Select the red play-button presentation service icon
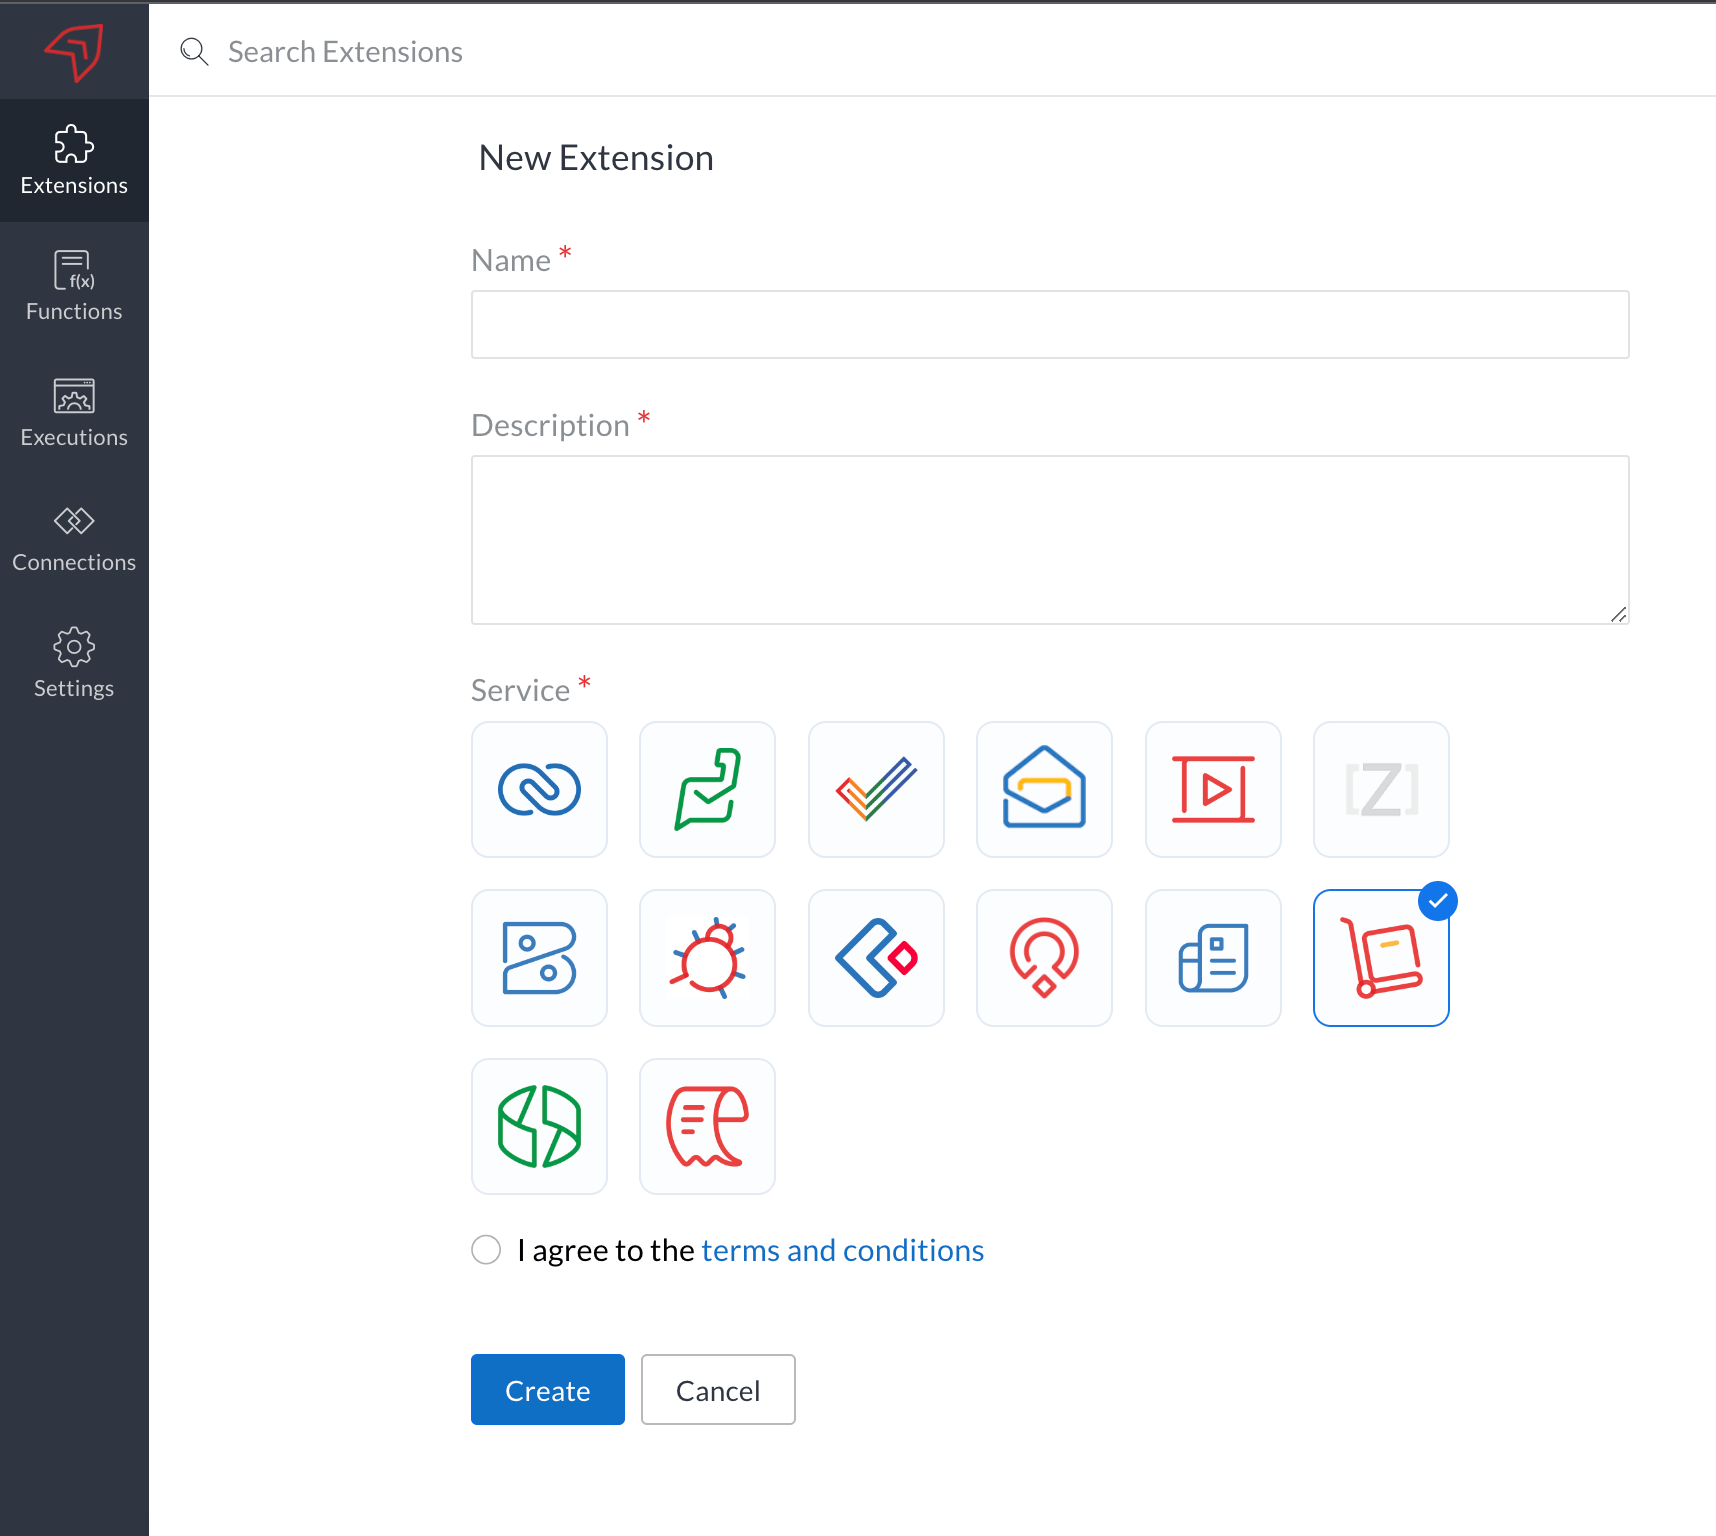 (x=1213, y=789)
